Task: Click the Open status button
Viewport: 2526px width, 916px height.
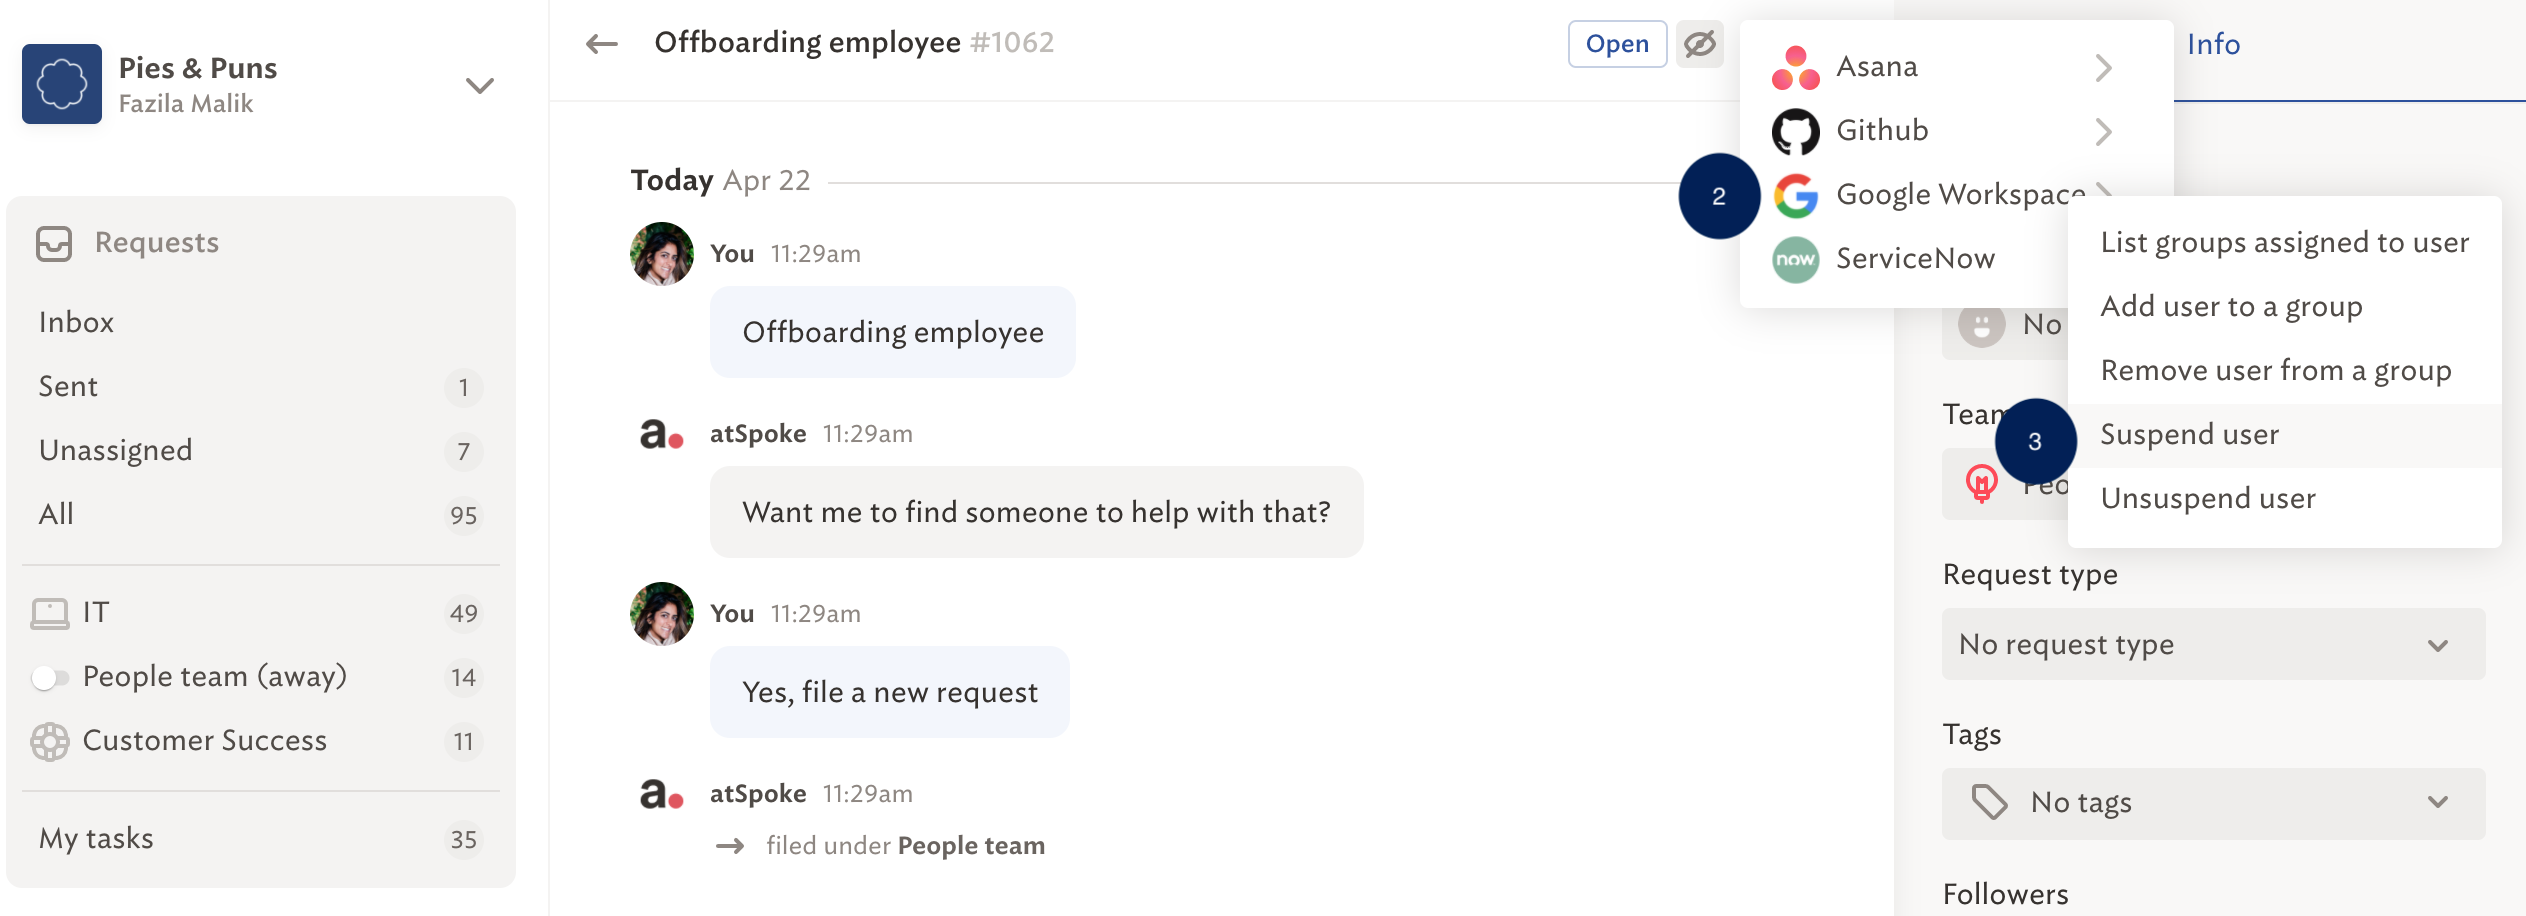Action: click(1617, 44)
